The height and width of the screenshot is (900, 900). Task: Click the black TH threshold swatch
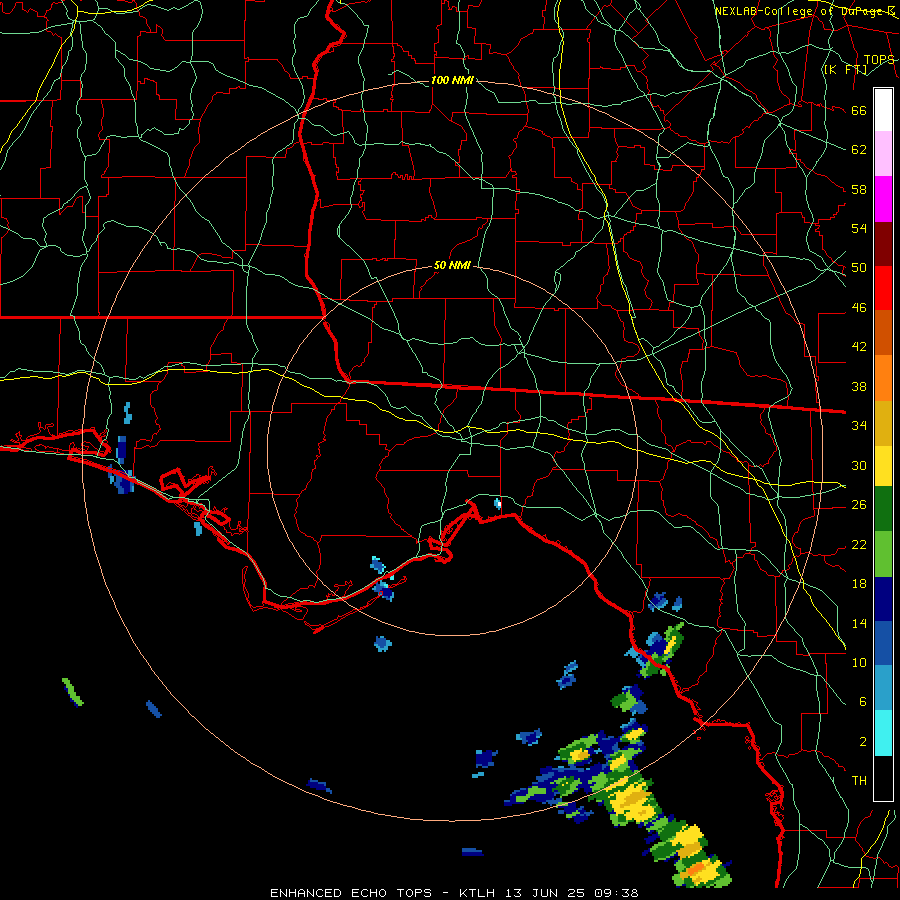pos(883,778)
